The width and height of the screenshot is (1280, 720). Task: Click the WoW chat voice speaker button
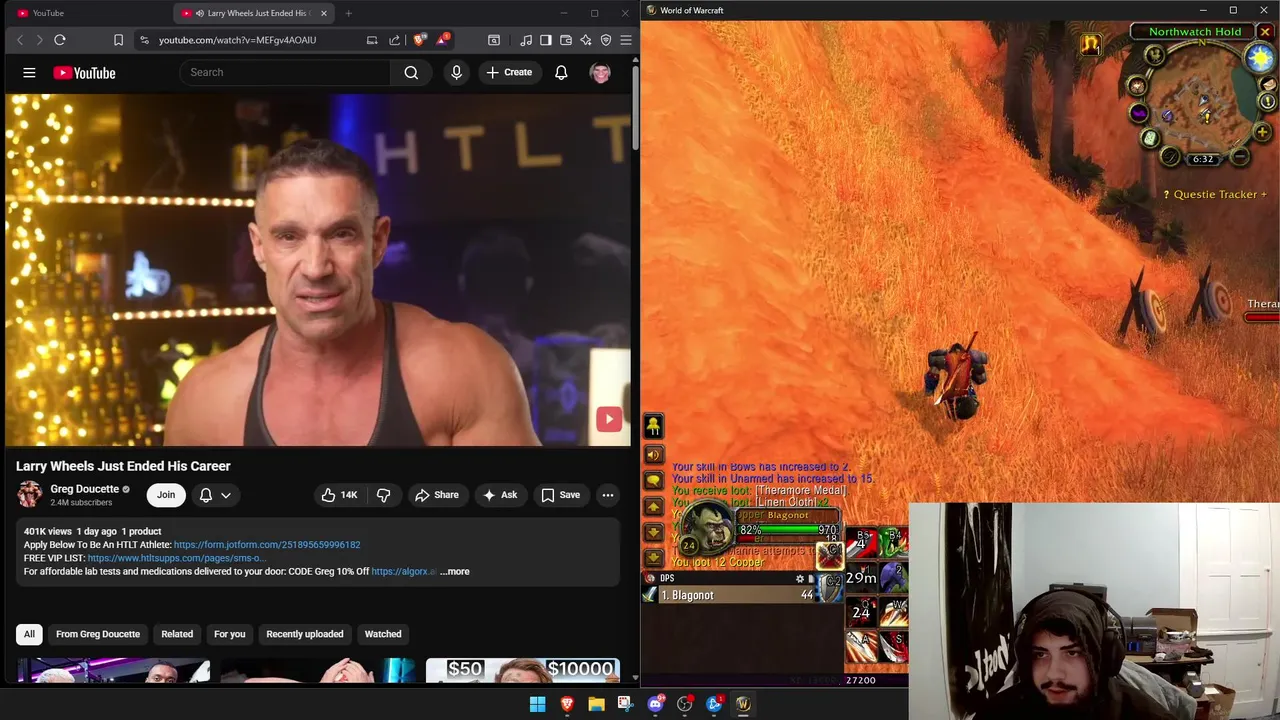click(653, 455)
